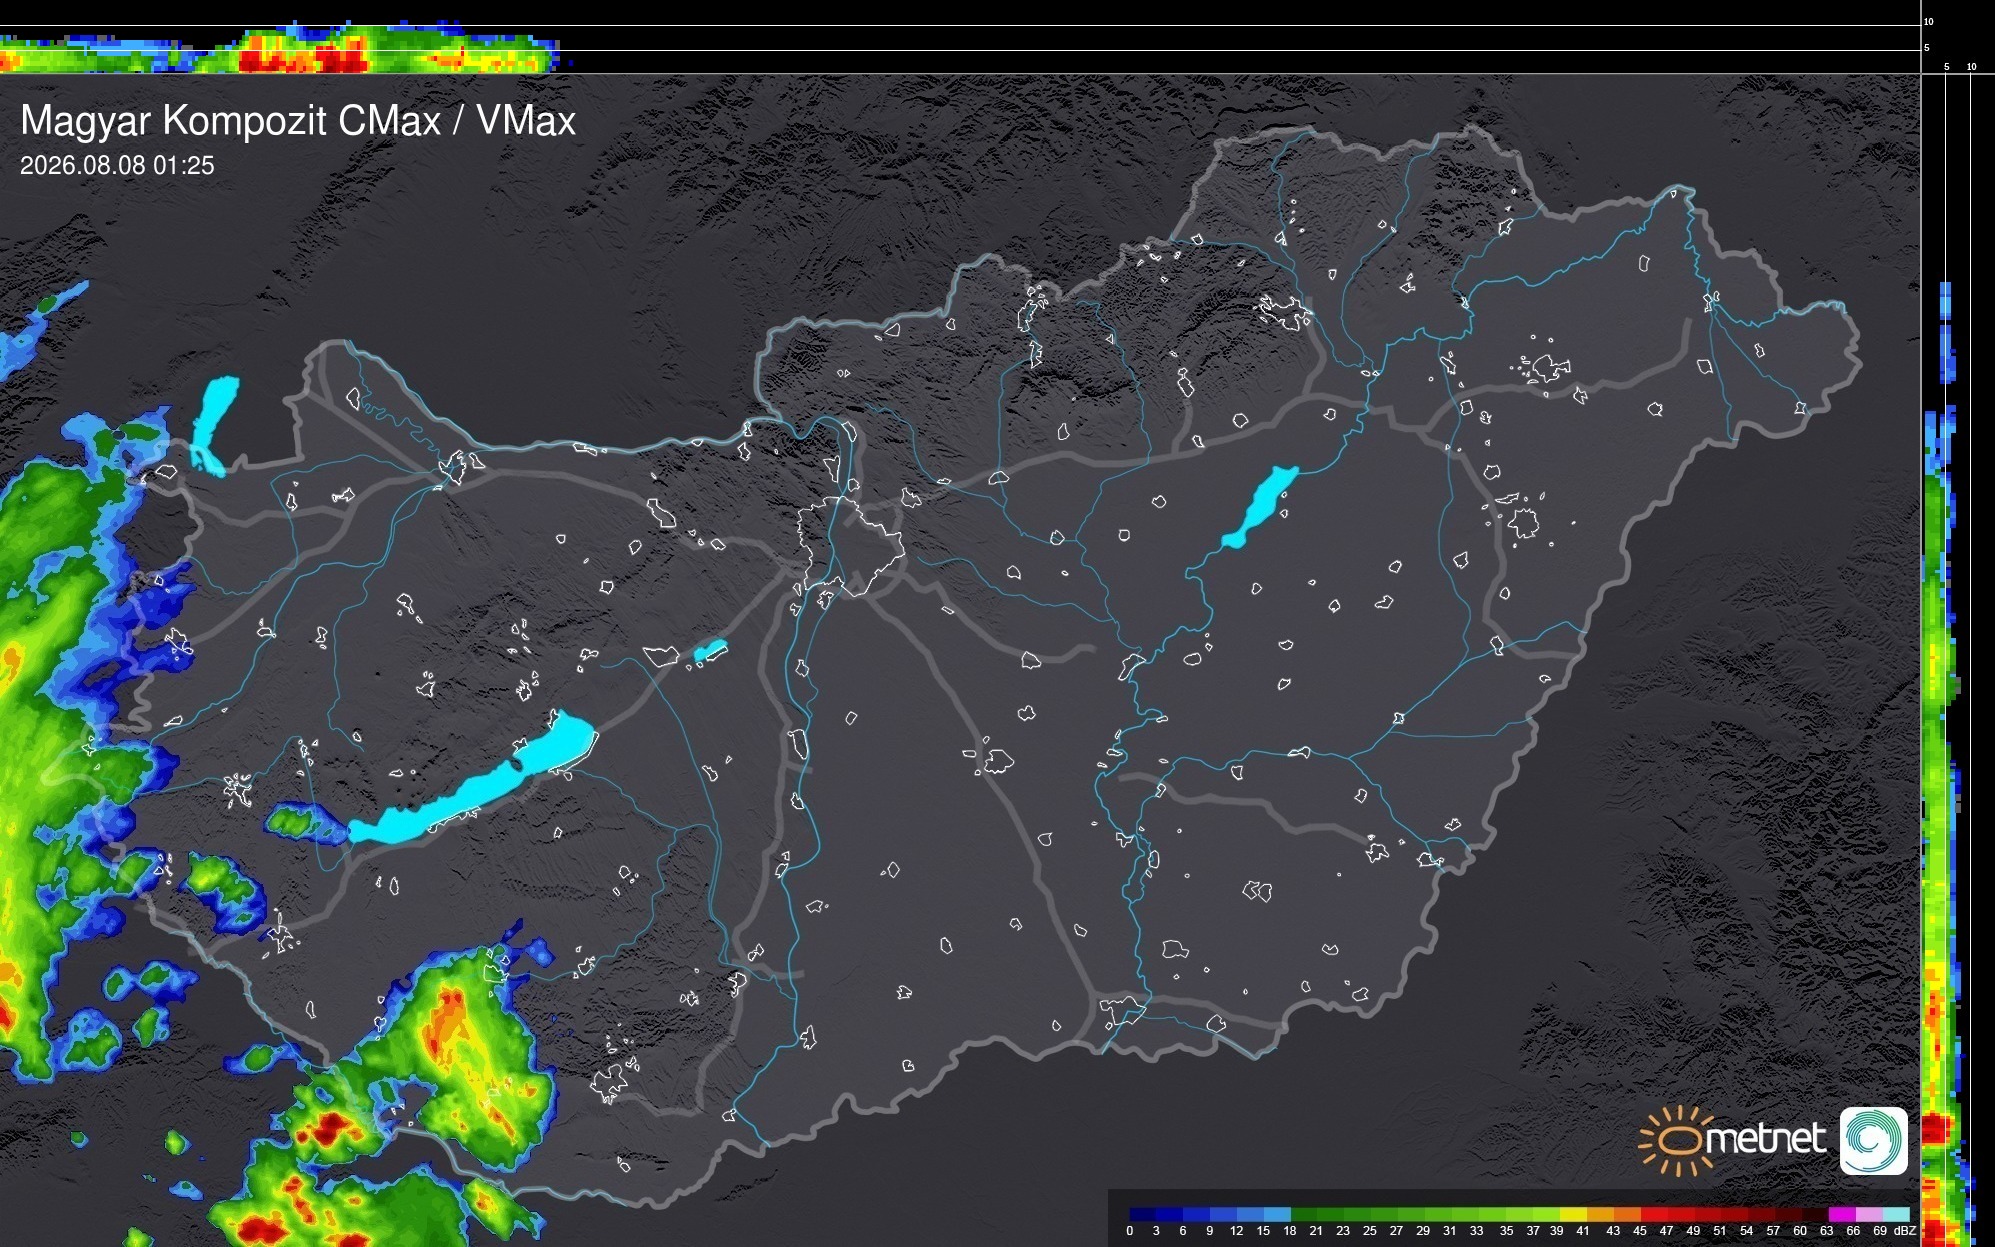Select the timestamp 2026.08.08 01:25
This screenshot has width=1995, height=1247.
(x=117, y=166)
